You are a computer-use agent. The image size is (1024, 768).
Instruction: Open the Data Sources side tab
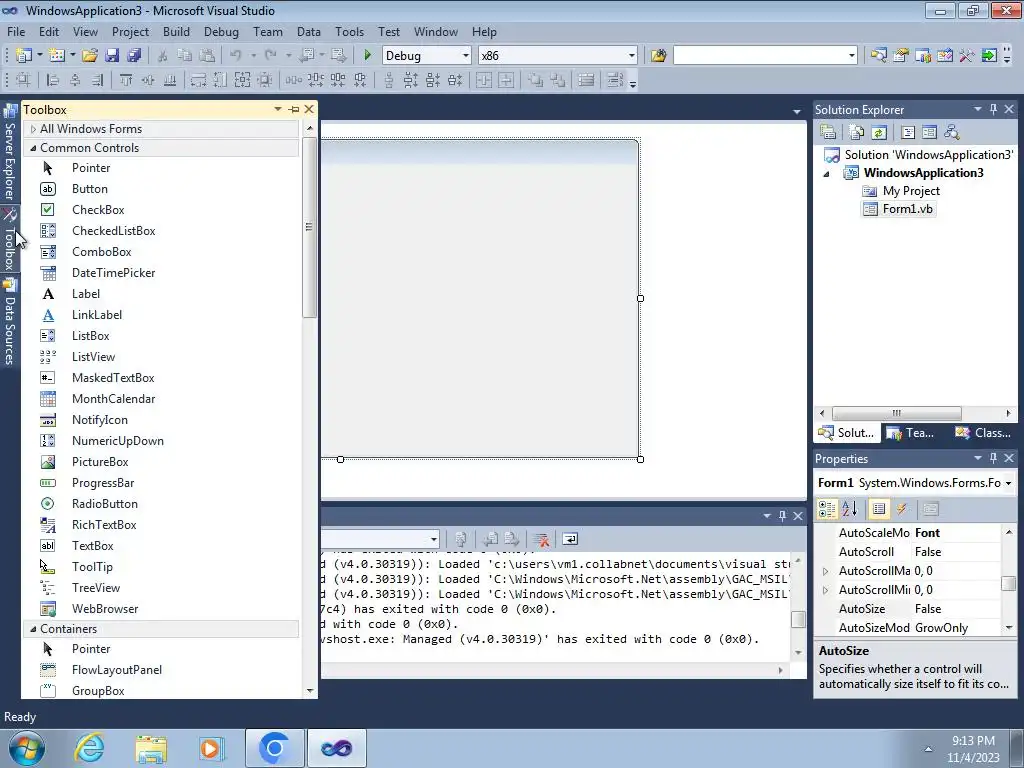pyautogui.click(x=9, y=323)
